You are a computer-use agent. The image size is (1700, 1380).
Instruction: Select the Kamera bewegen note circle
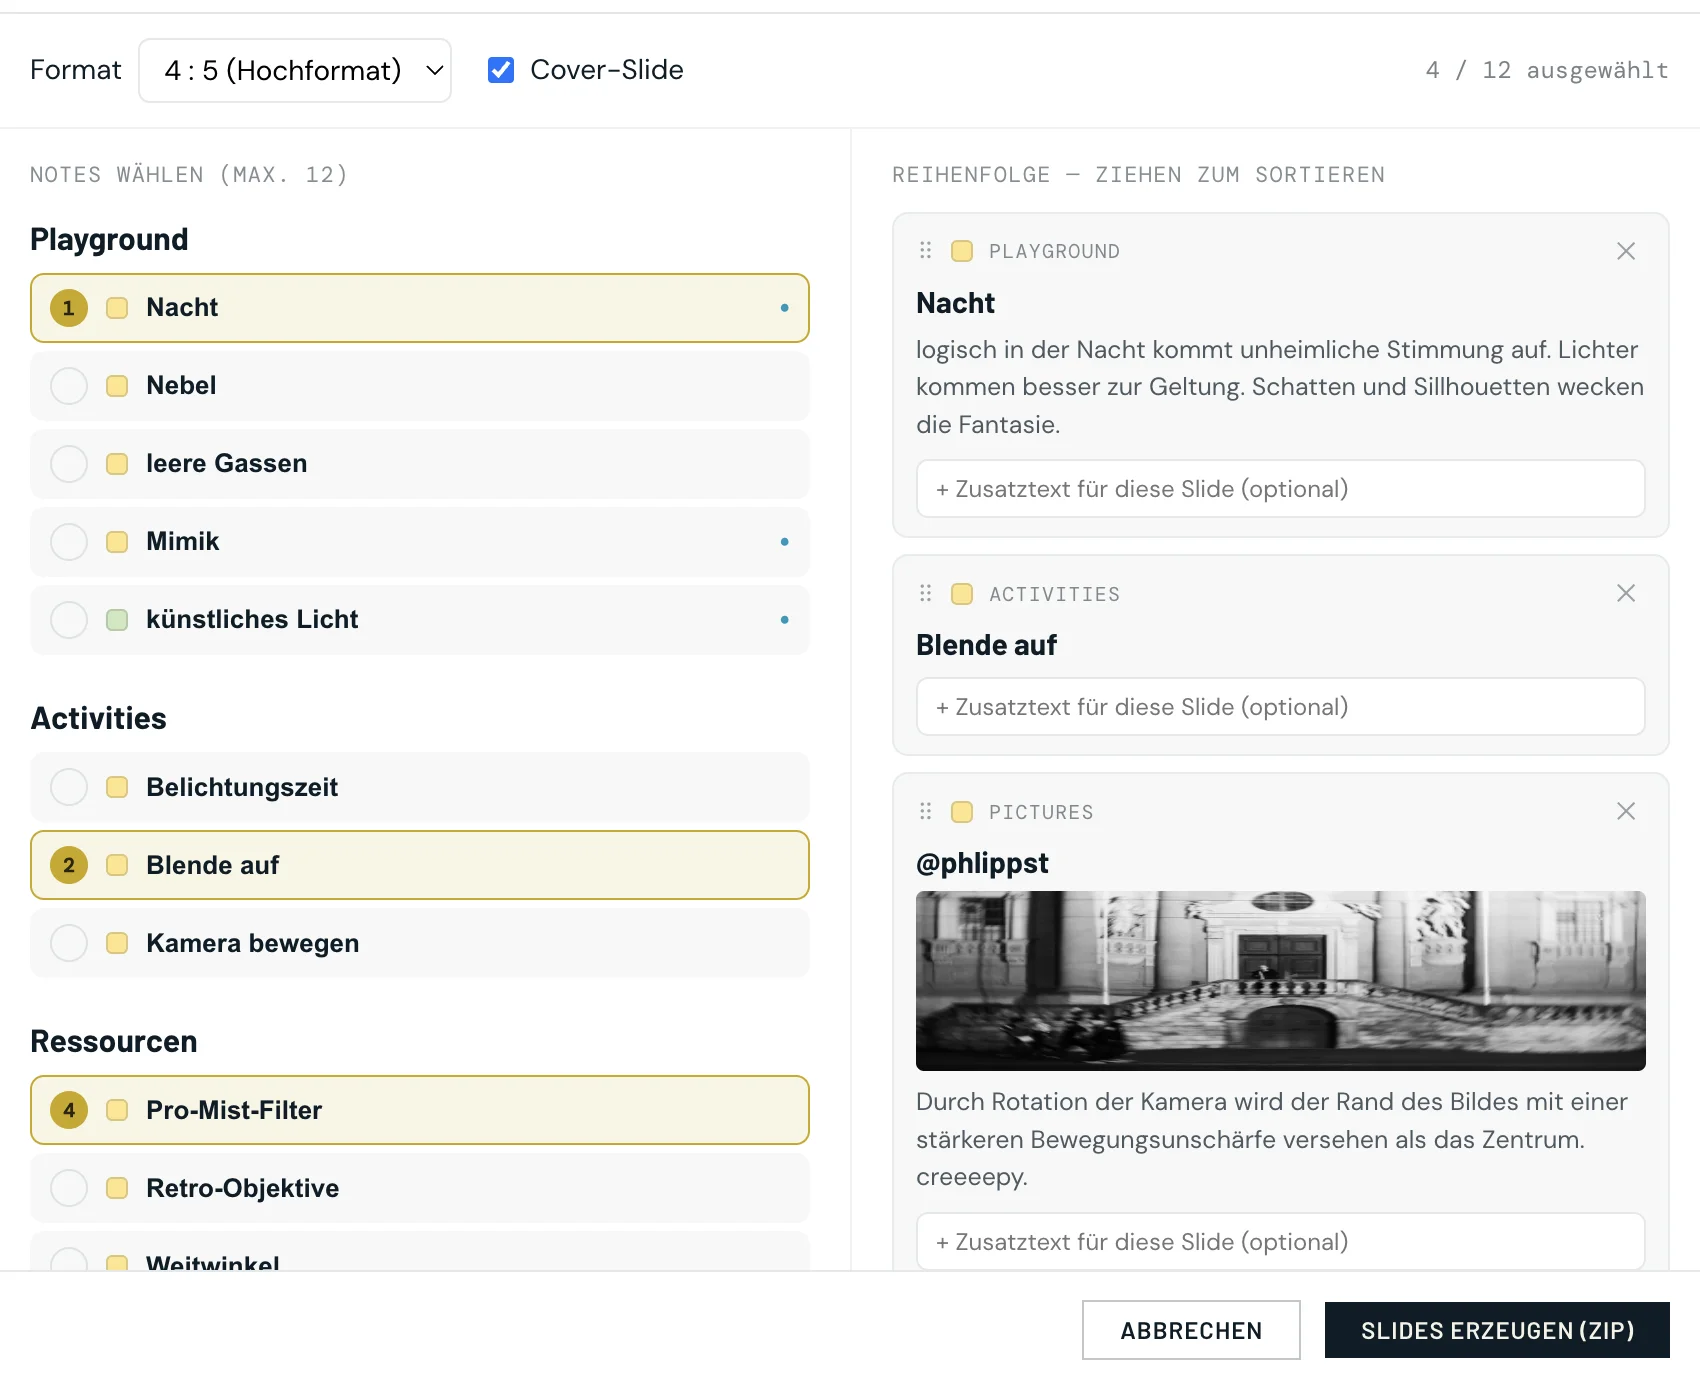pyautogui.click(x=69, y=943)
